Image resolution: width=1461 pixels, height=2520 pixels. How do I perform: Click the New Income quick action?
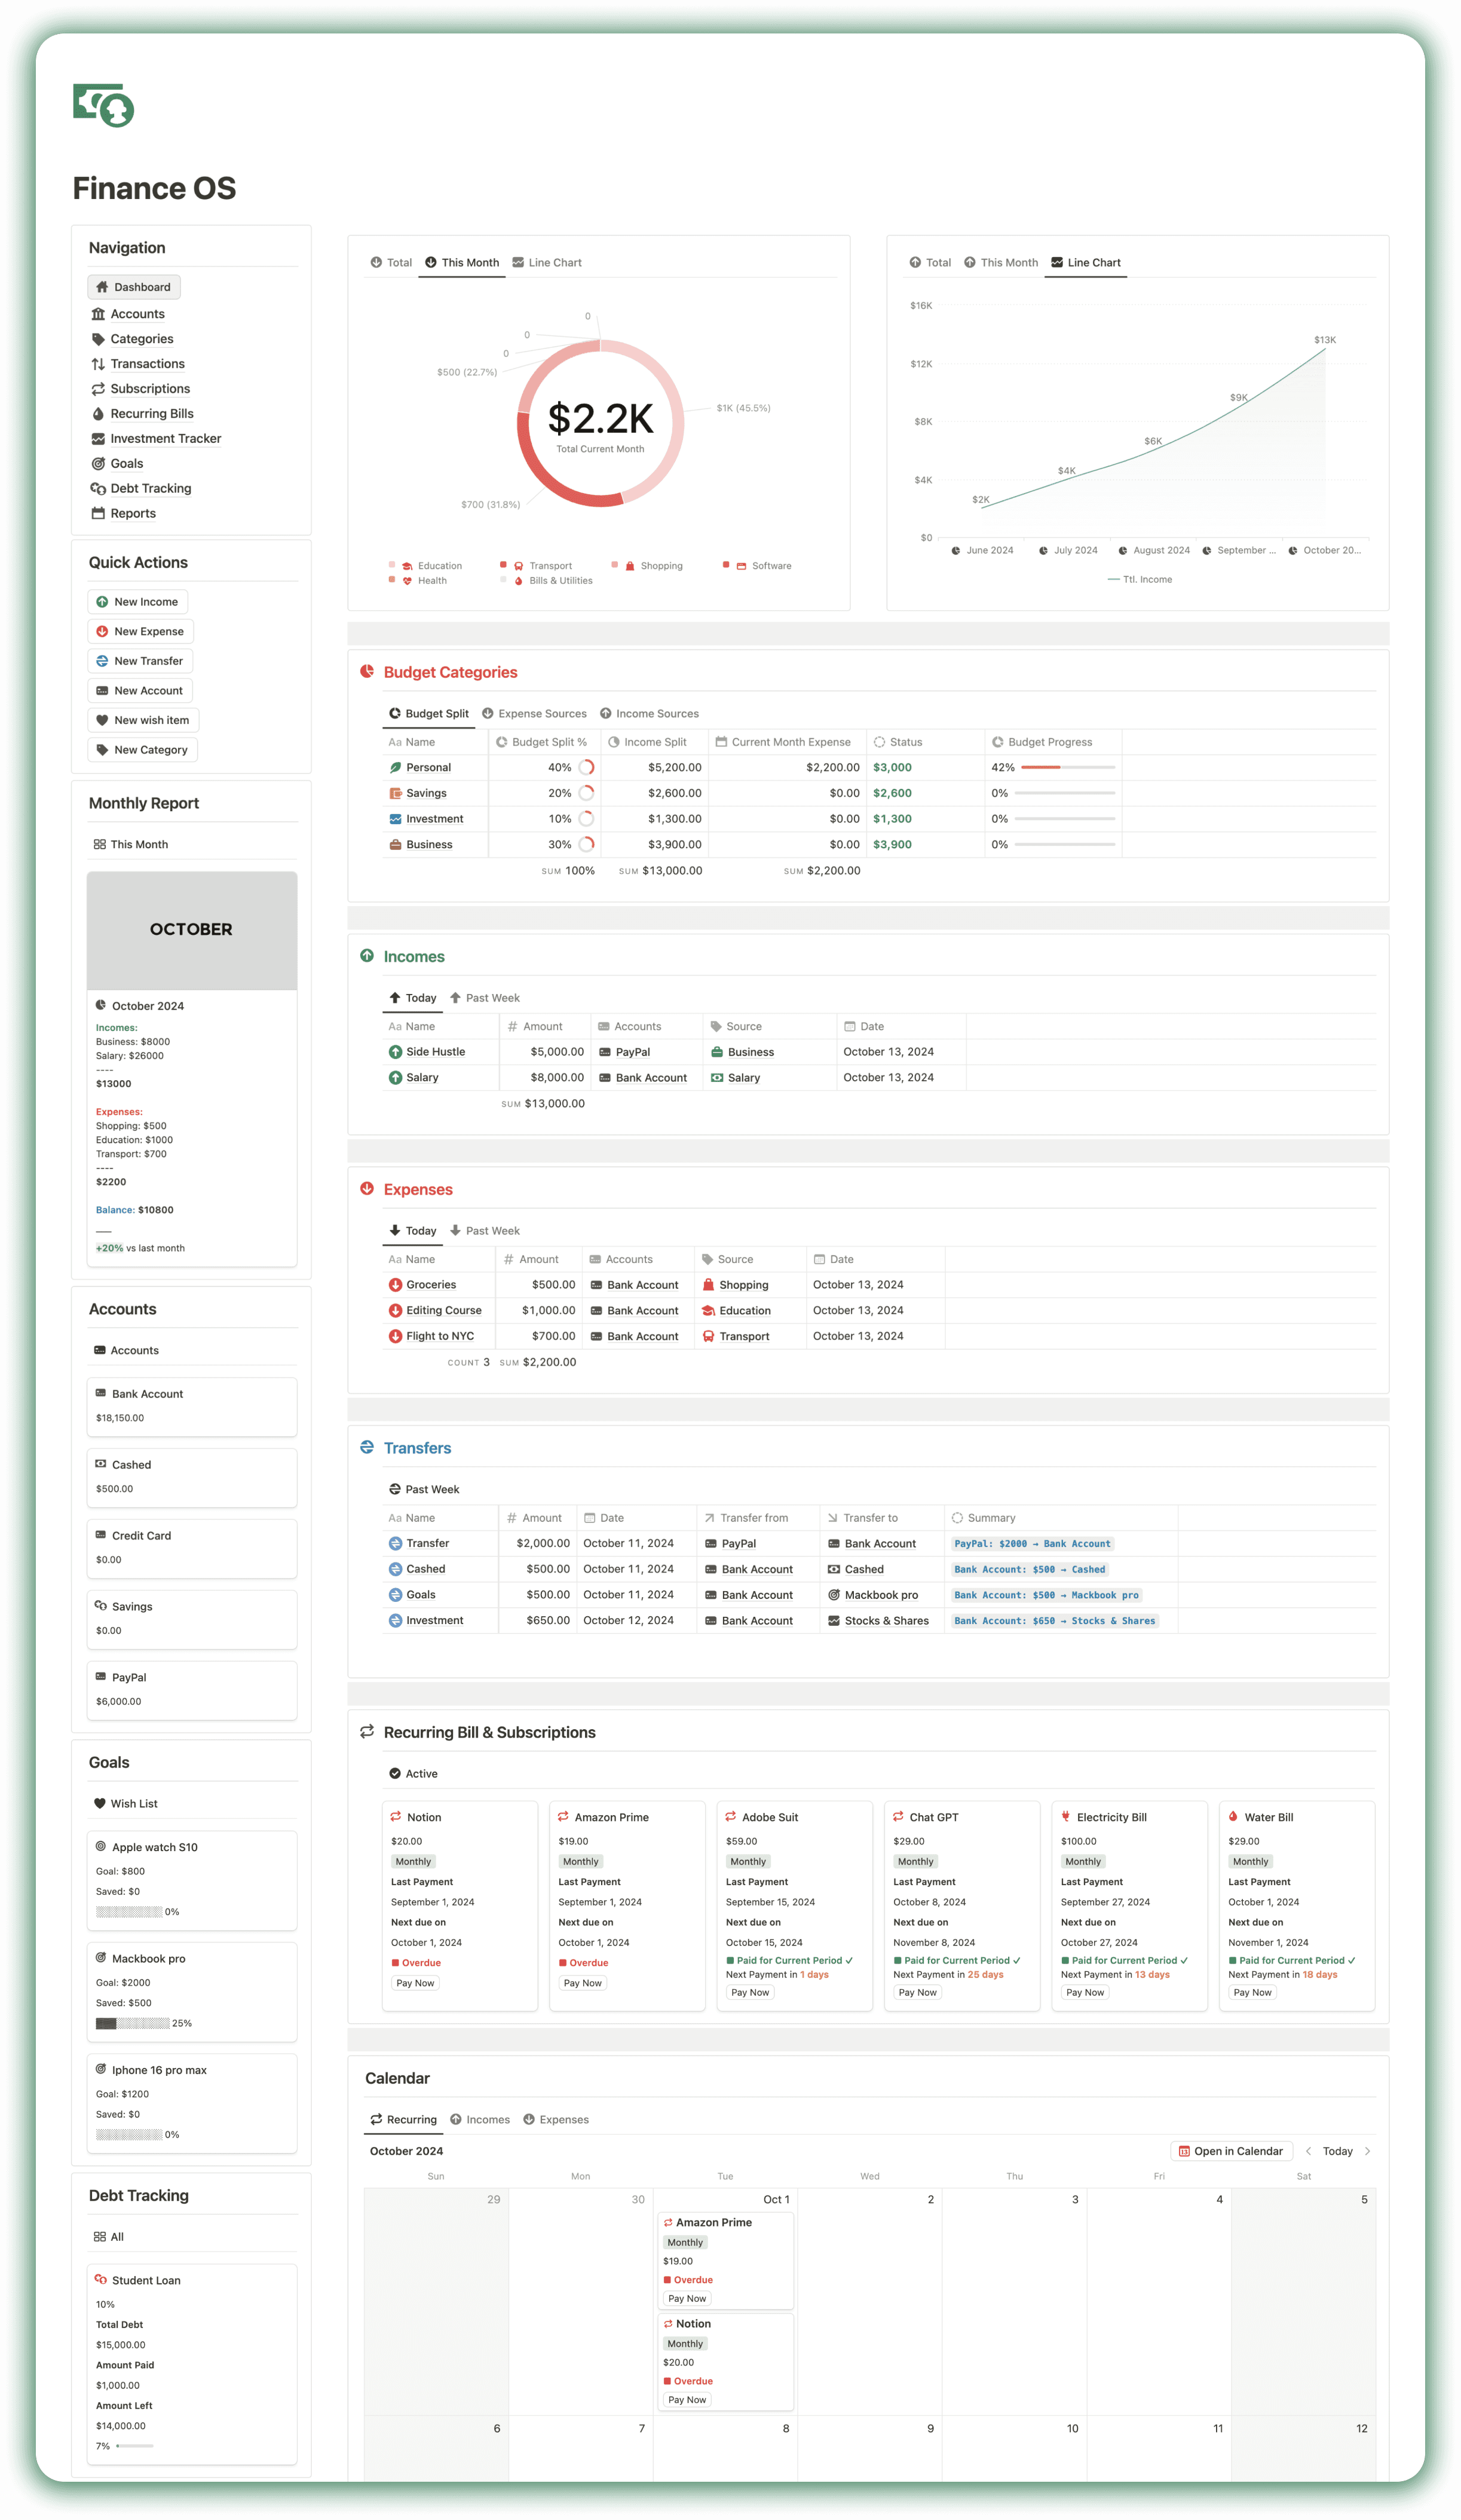tap(138, 601)
